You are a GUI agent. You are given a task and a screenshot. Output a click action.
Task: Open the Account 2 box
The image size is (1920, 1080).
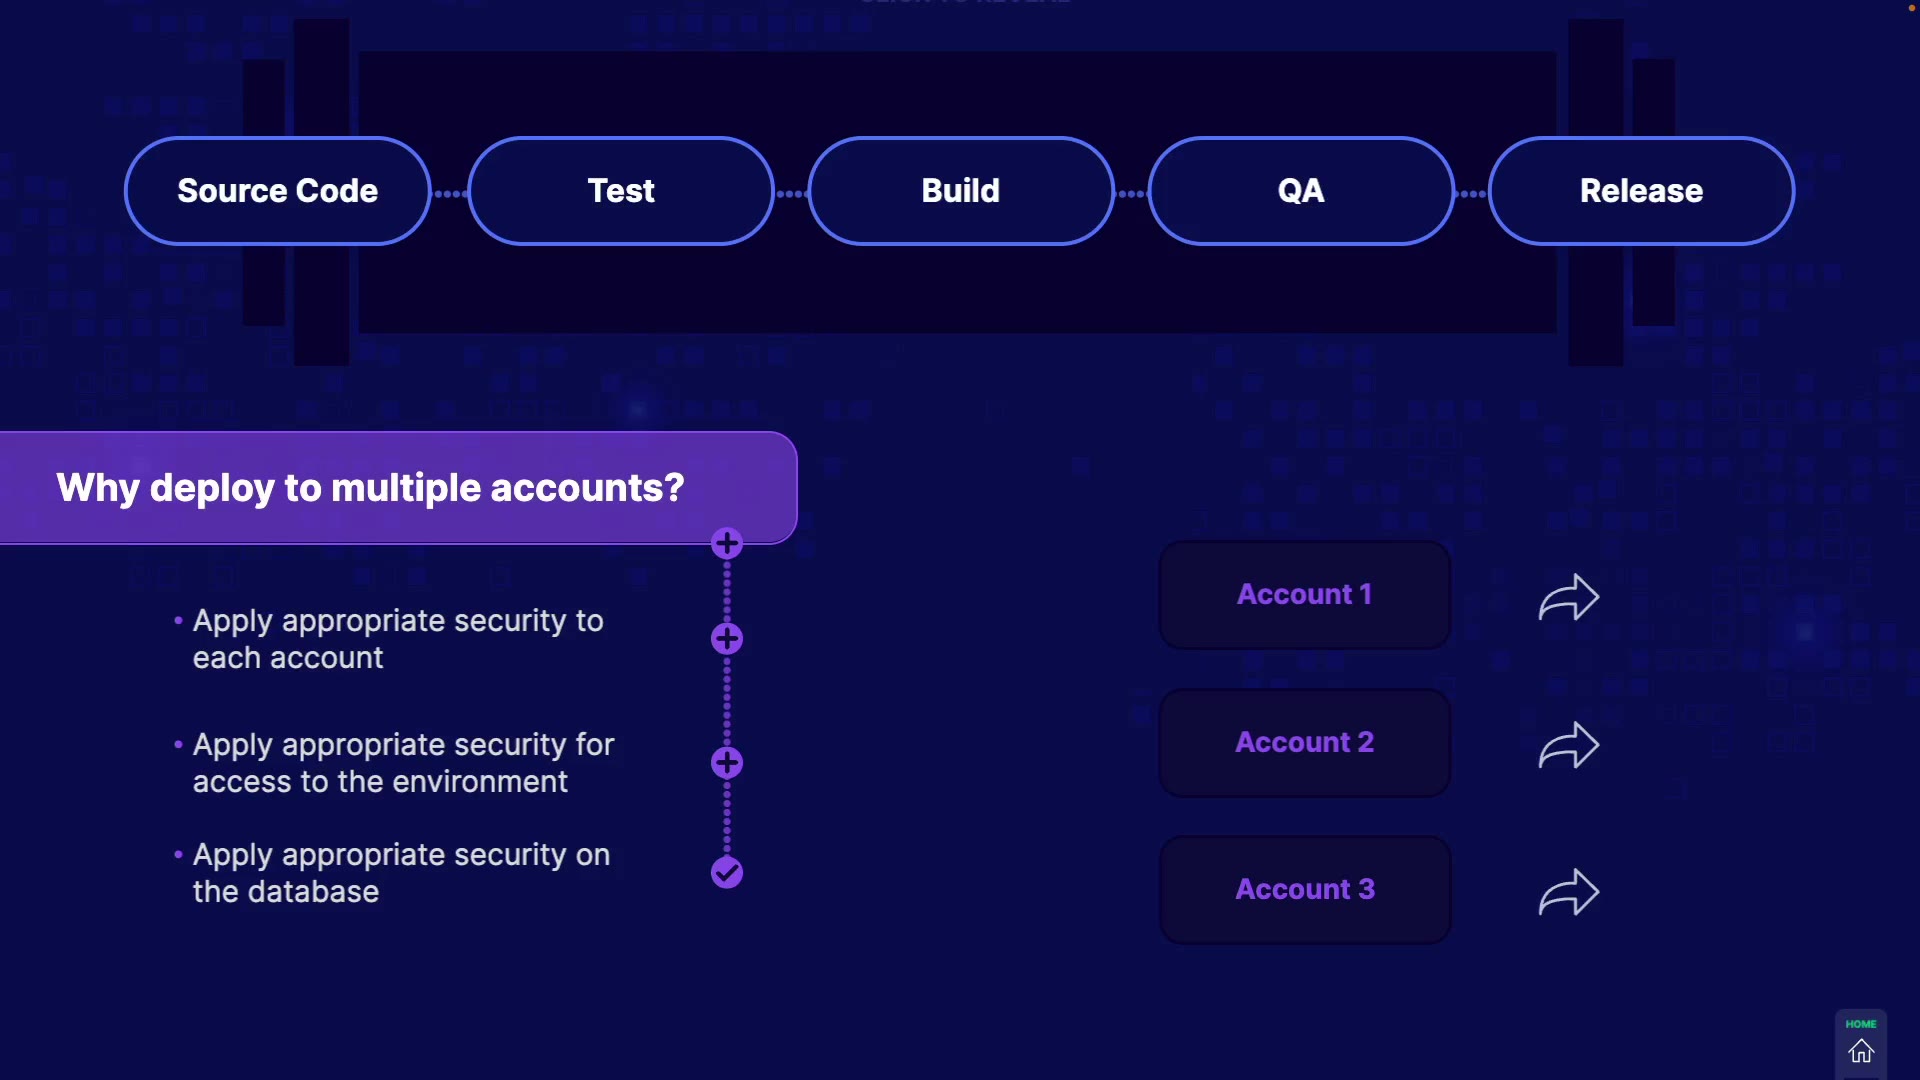coord(1304,743)
